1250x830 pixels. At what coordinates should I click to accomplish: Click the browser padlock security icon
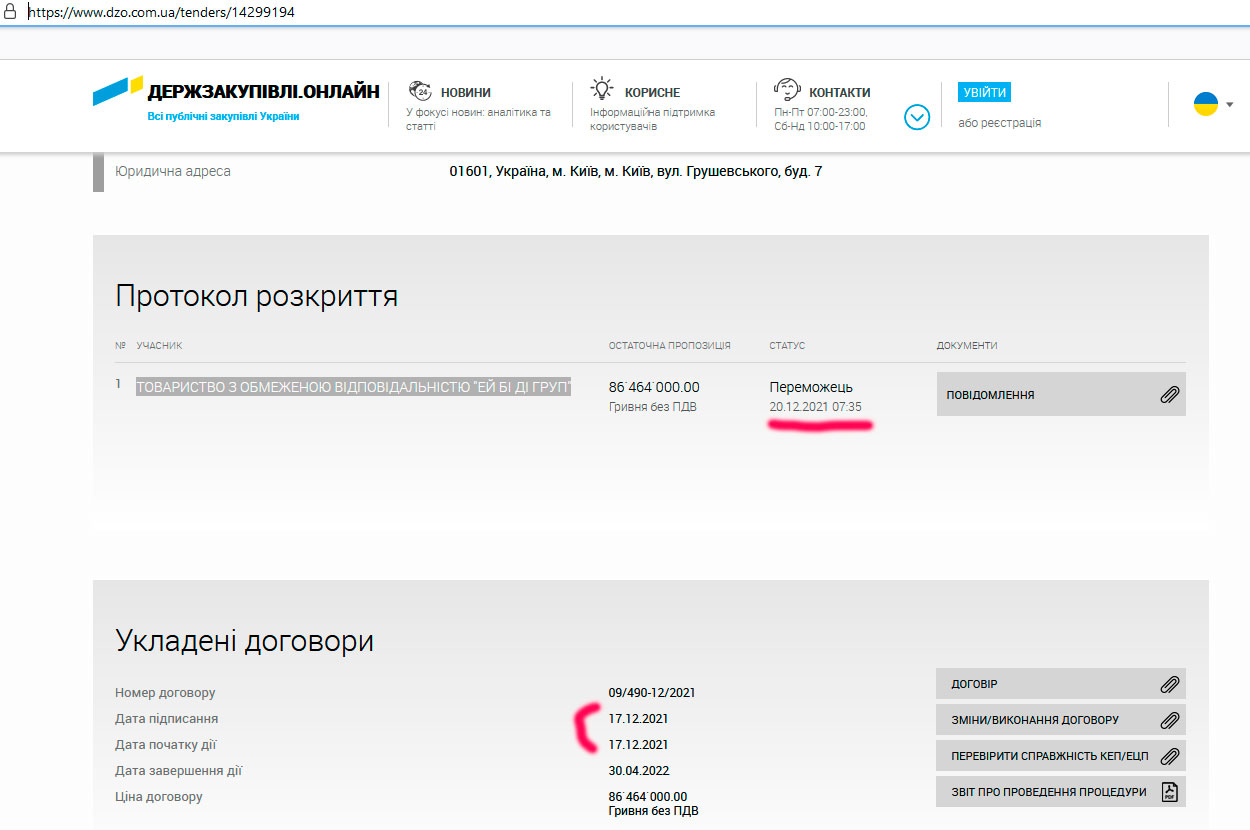point(10,13)
